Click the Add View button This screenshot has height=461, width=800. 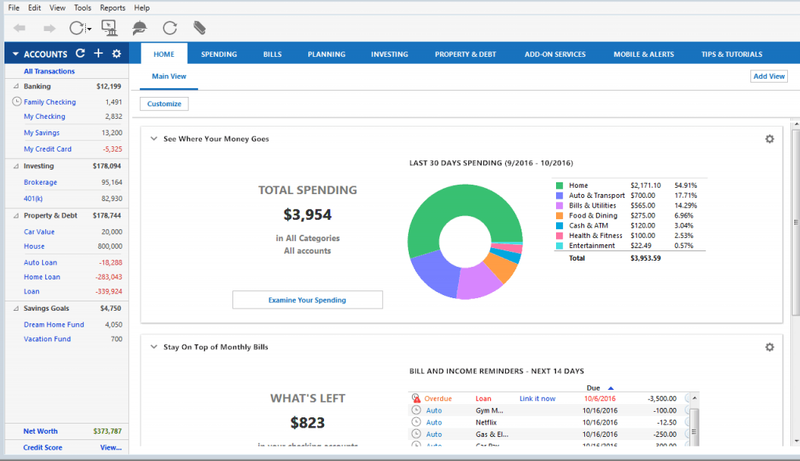click(x=769, y=76)
